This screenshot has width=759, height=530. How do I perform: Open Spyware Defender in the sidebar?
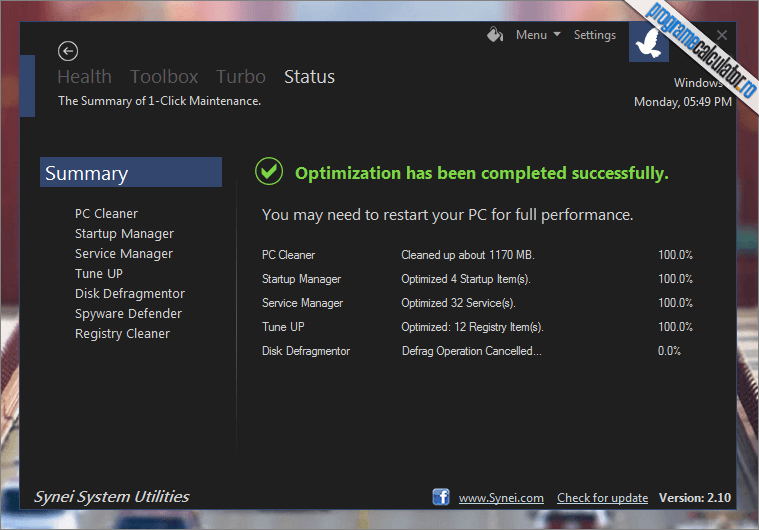point(128,314)
